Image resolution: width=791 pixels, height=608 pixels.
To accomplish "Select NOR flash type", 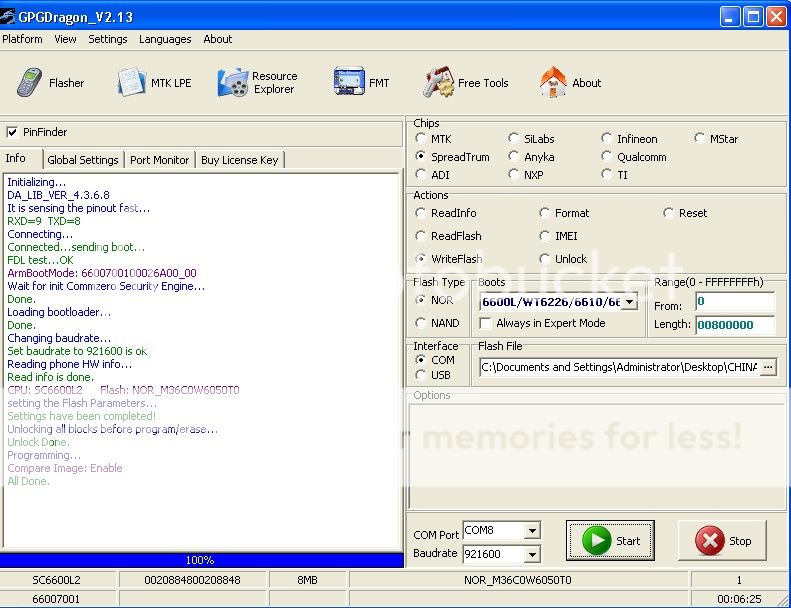I will [420, 300].
